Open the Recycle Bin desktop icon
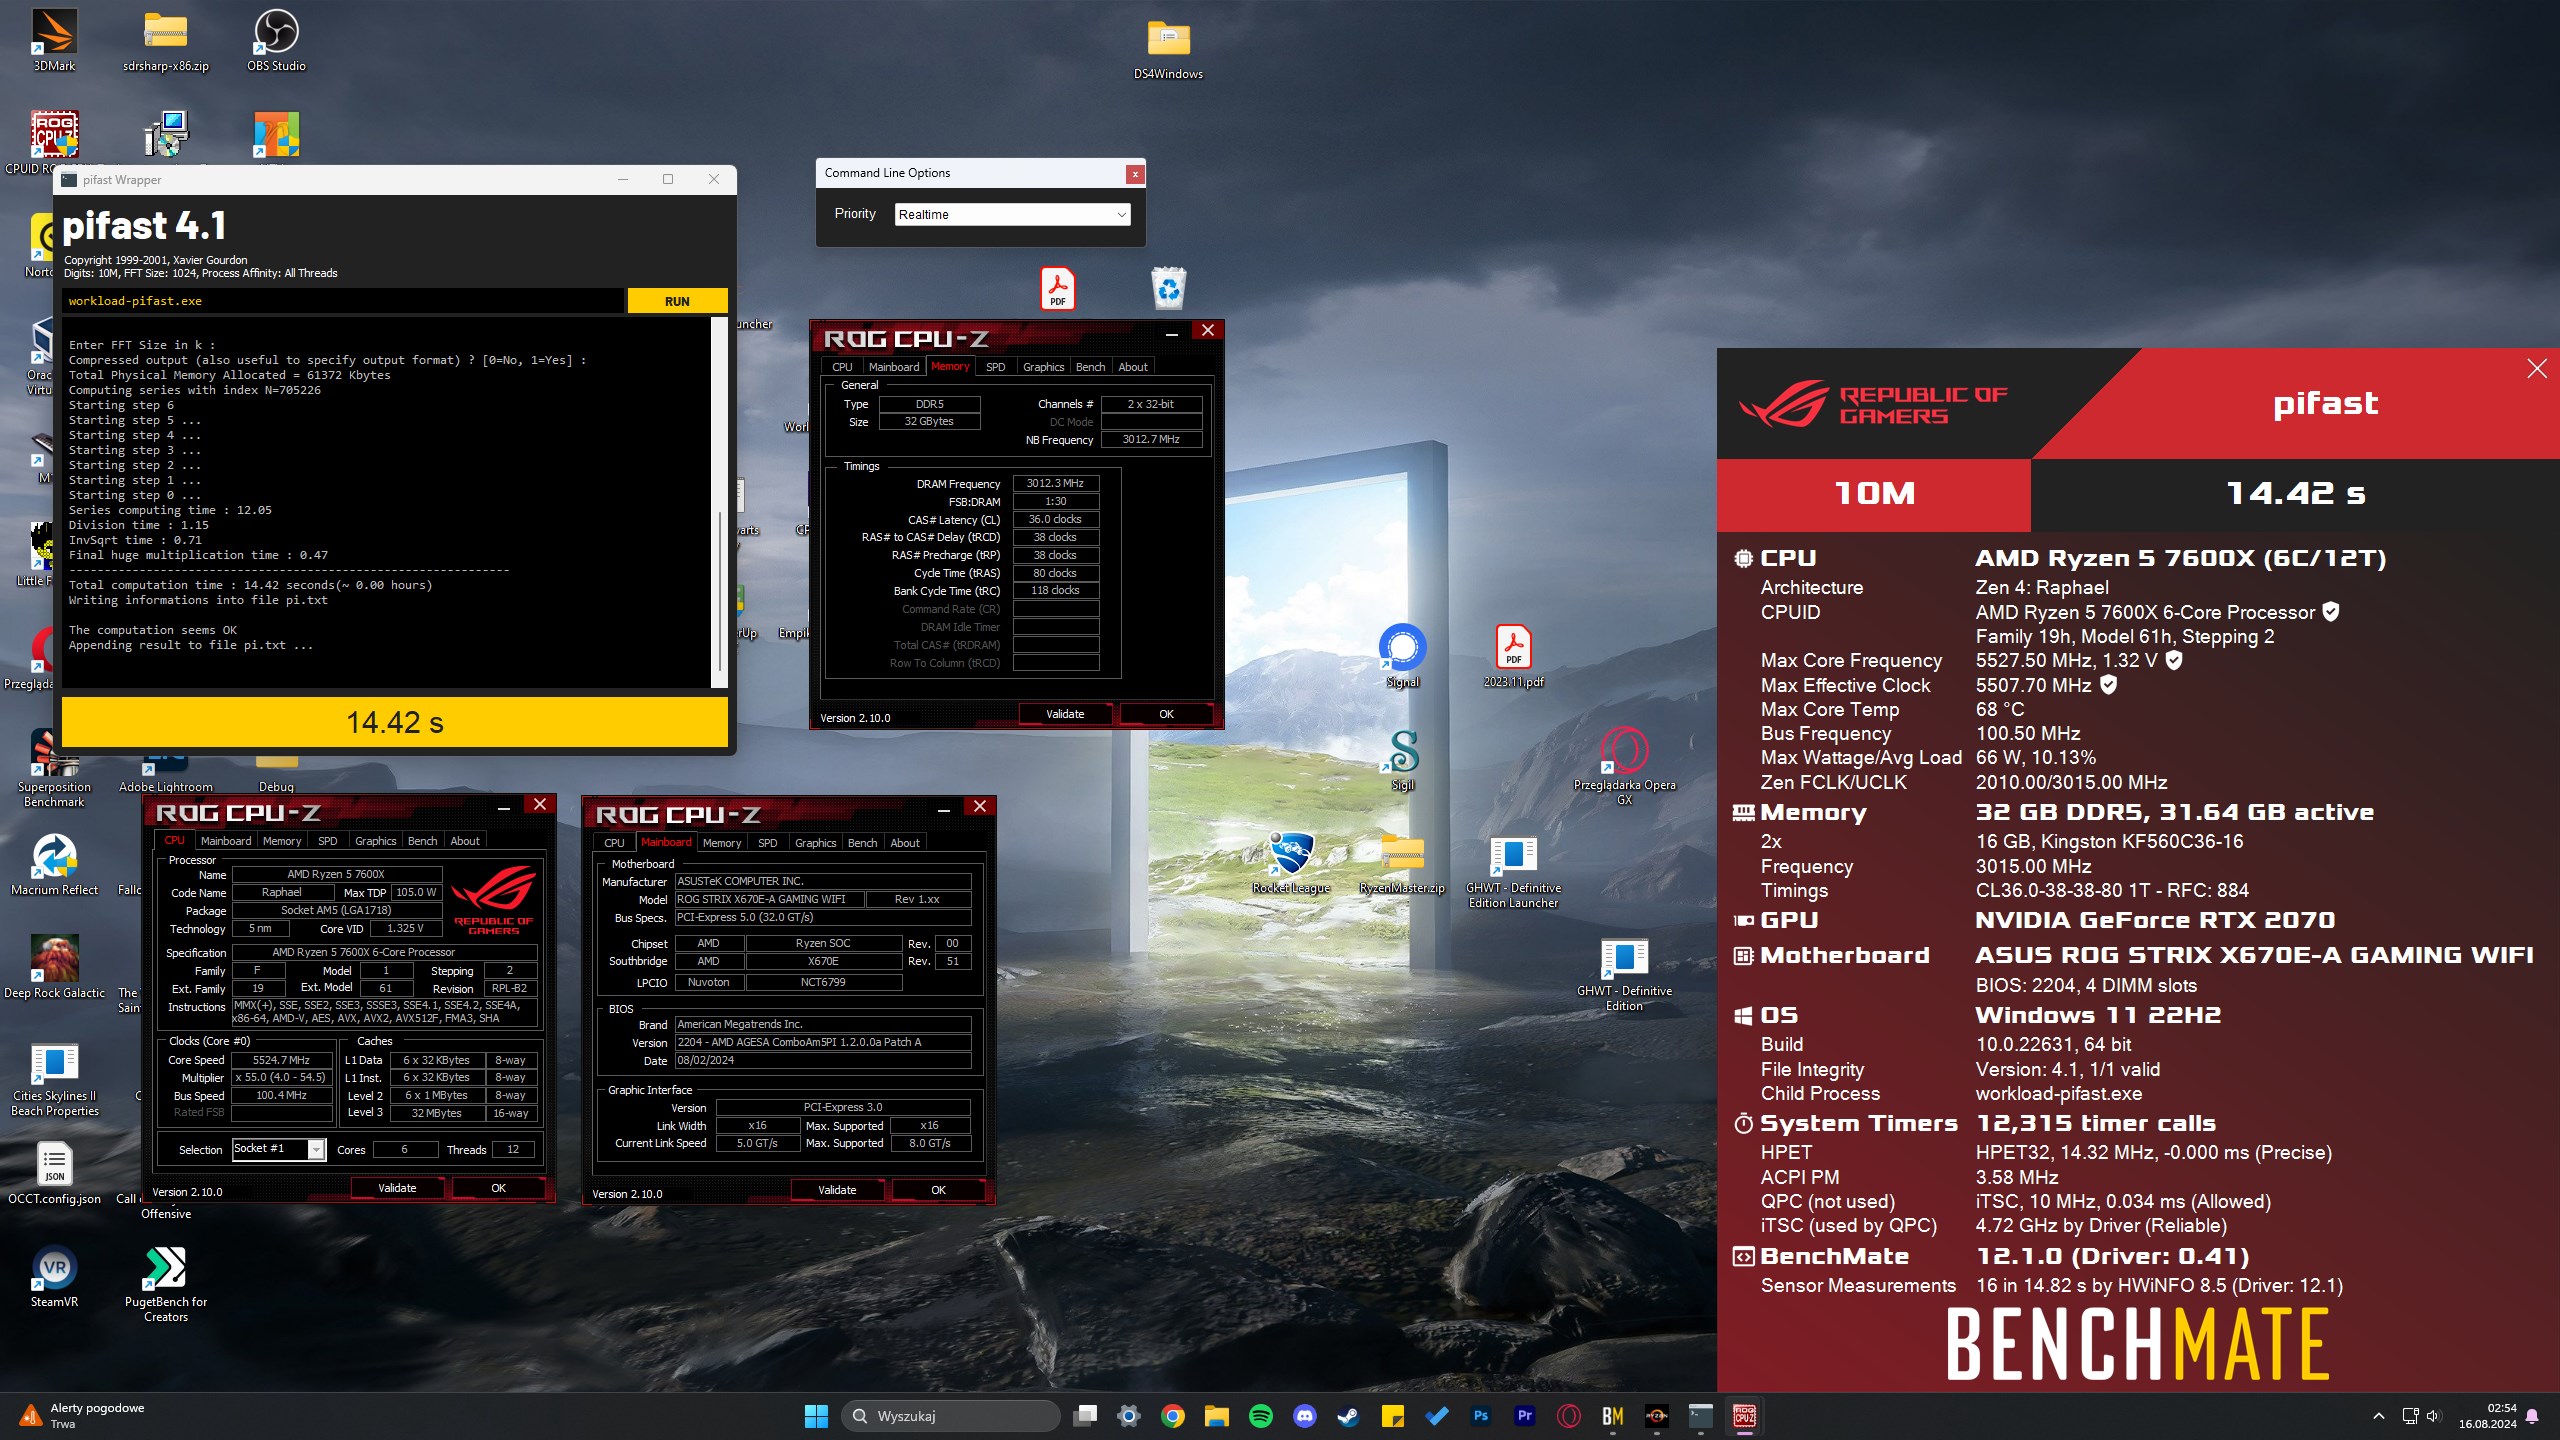 point(1168,288)
